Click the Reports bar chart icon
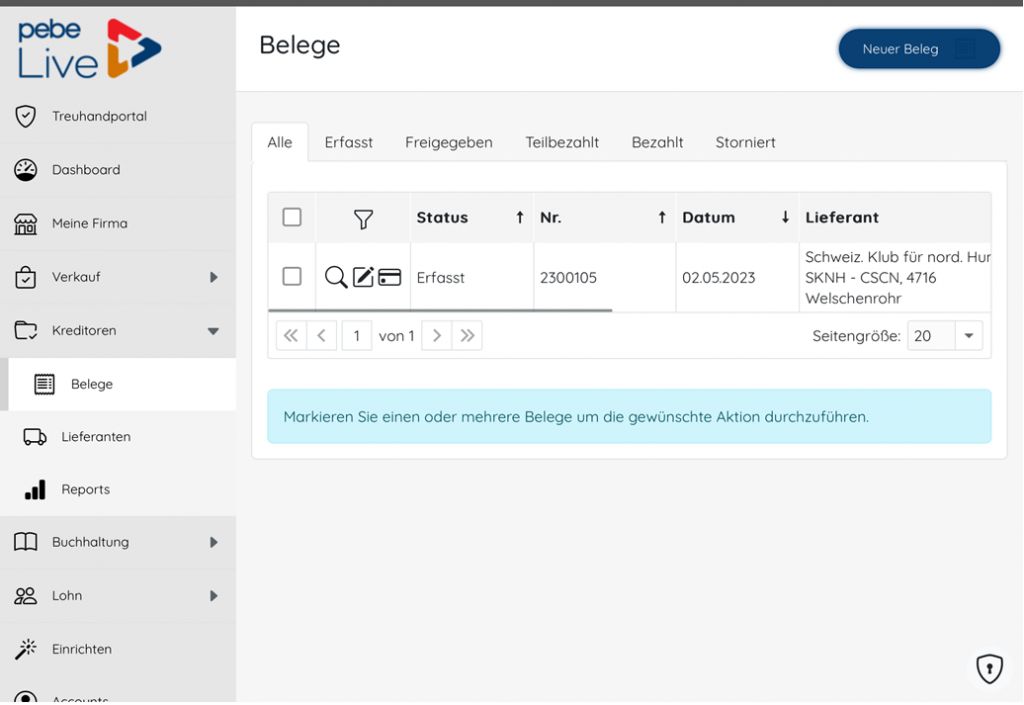This screenshot has height=705, width=1024. tap(35, 490)
